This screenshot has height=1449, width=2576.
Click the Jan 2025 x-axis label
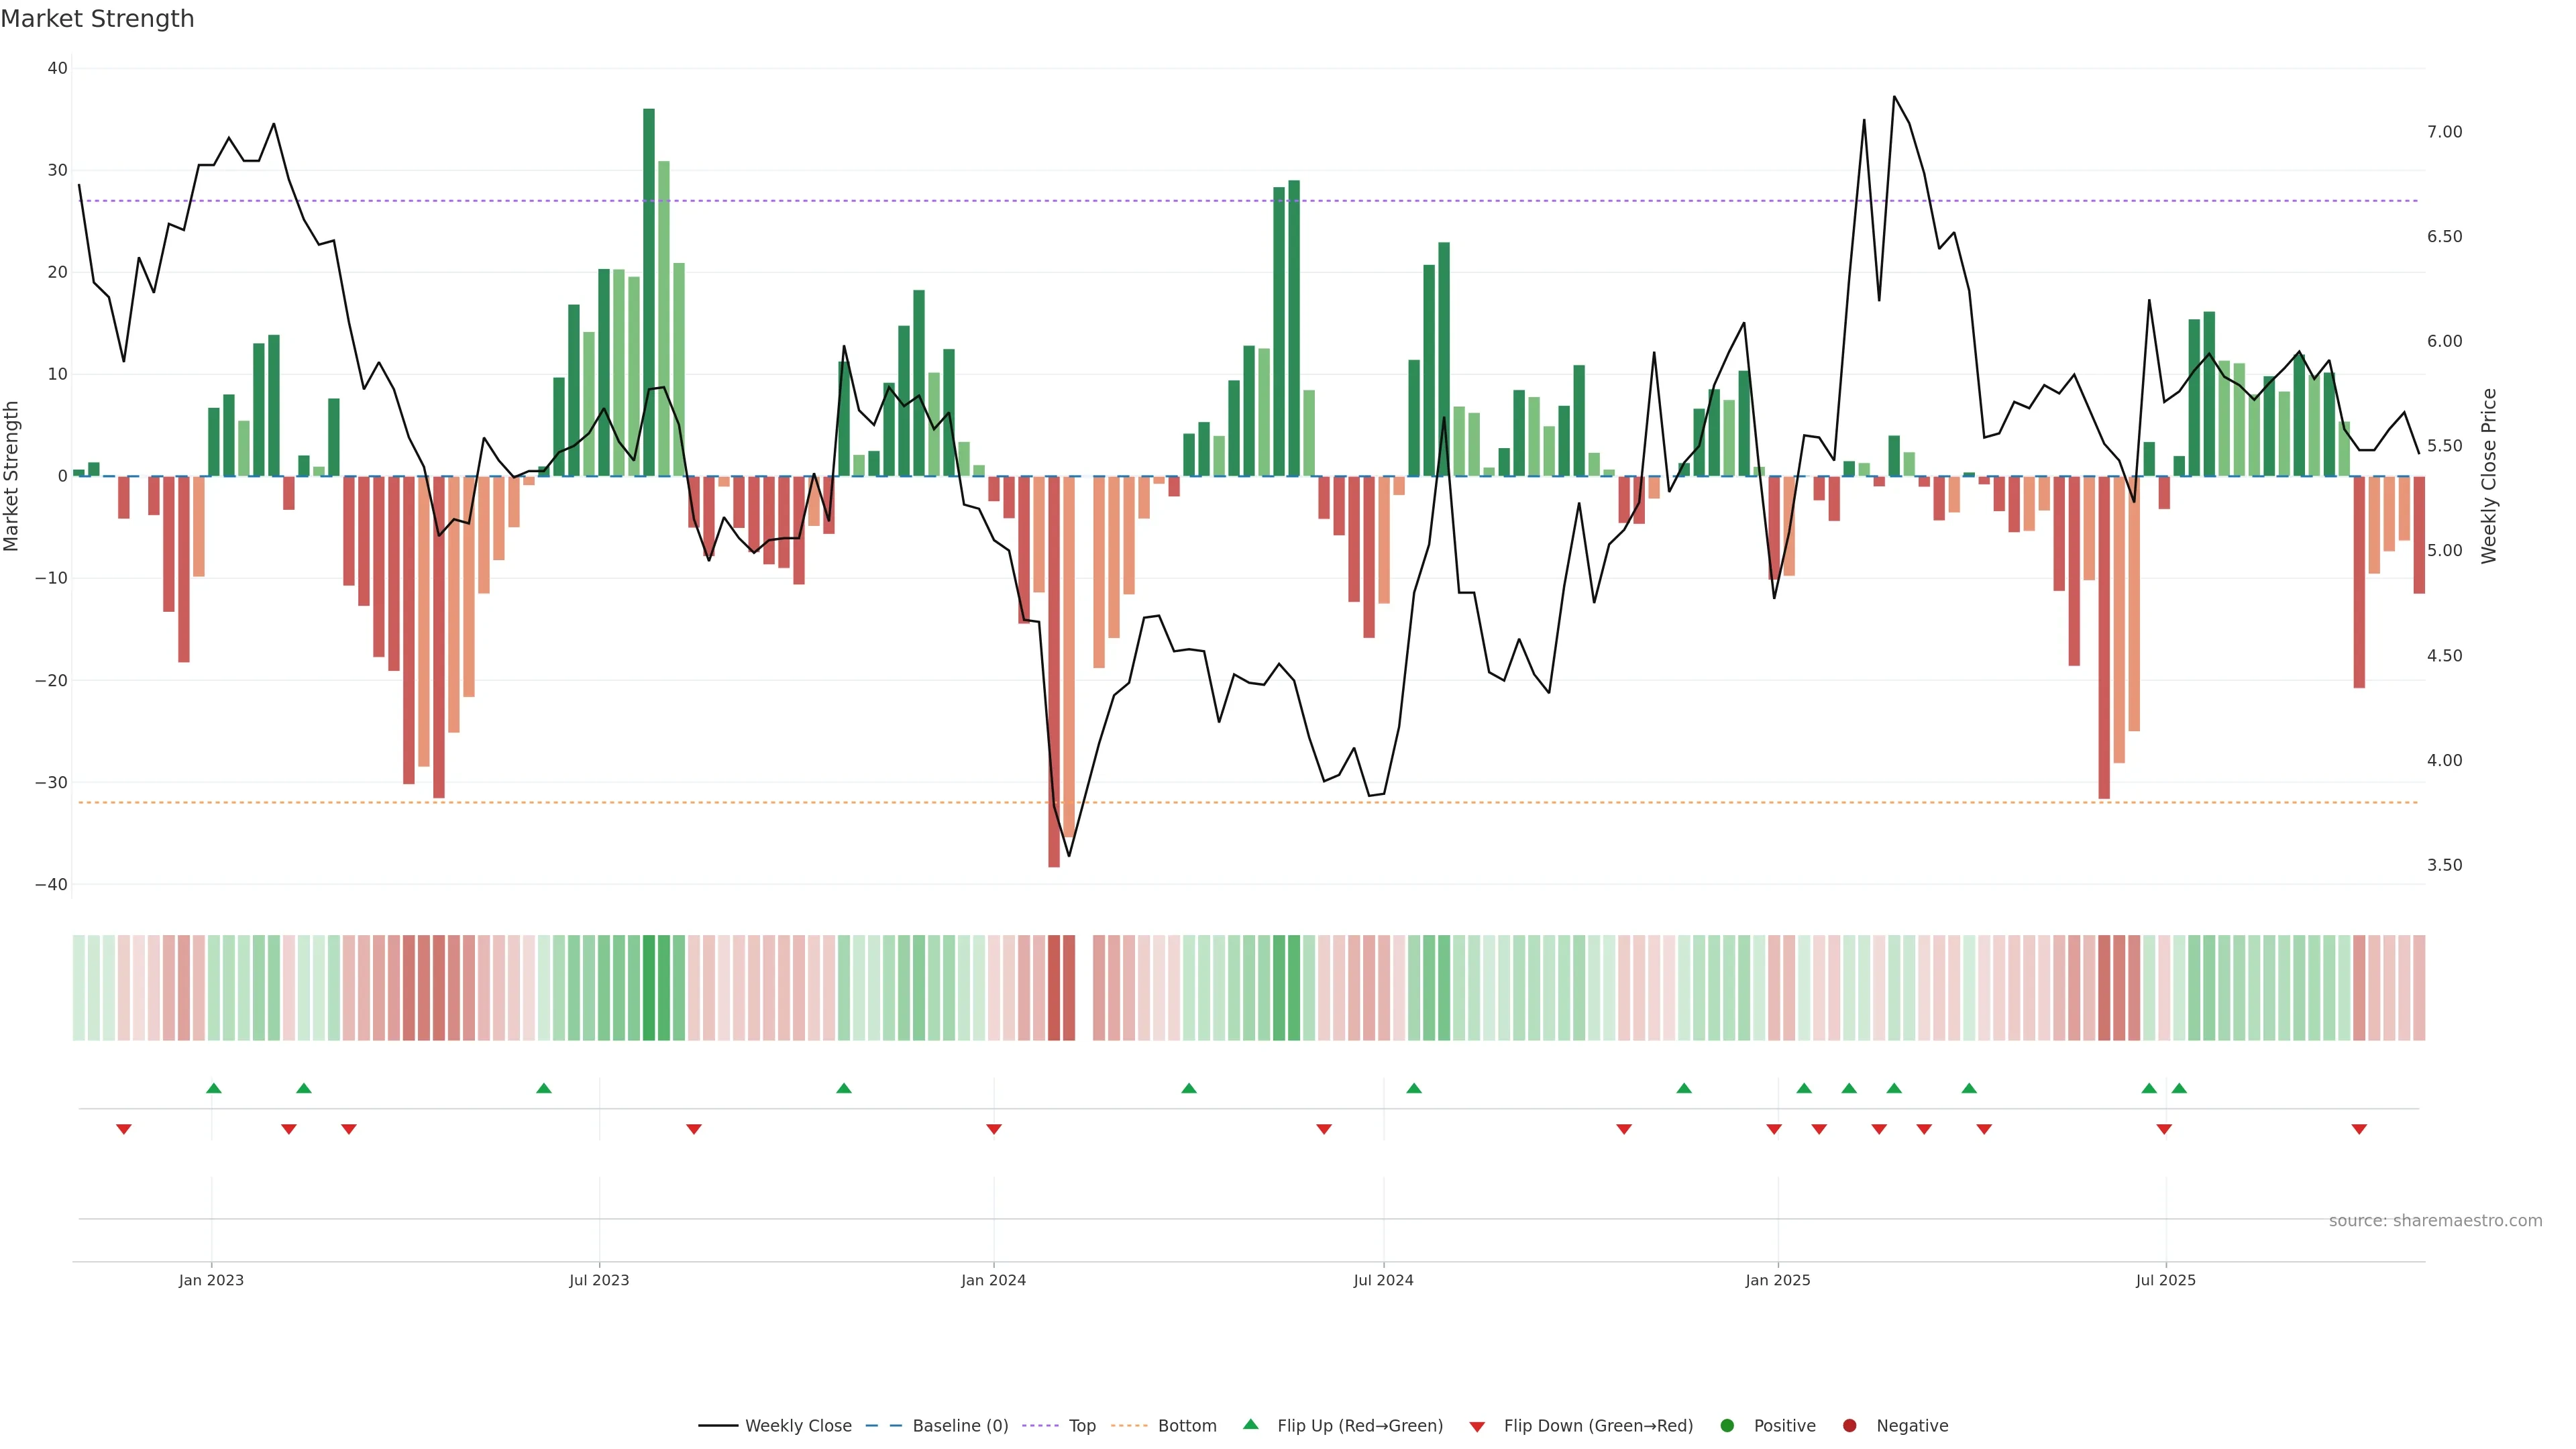1777,1280
